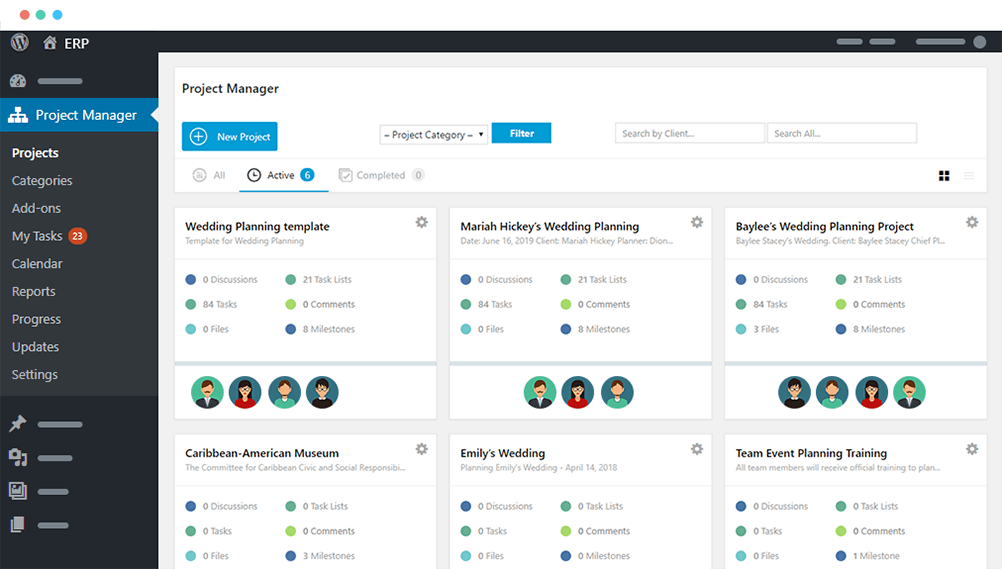The width and height of the screenshot is (1002, 569).
Task: Open settings gear on Caribbean-American Museum card
Action: 422,449
